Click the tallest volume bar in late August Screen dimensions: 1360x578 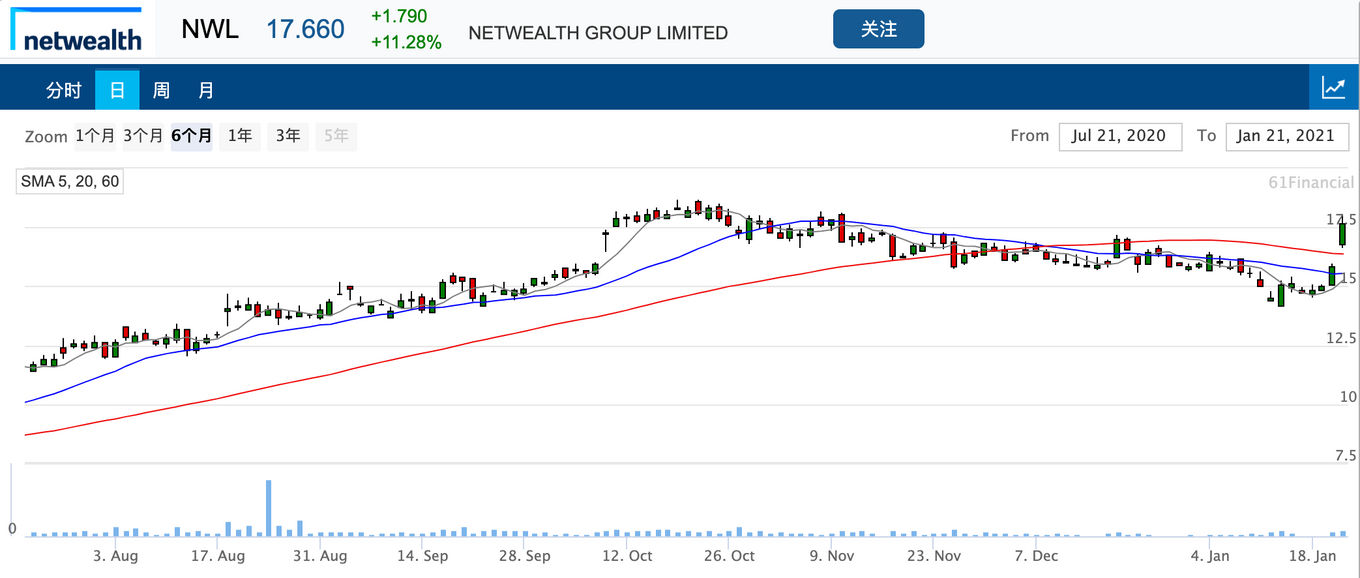pos(269,508)
